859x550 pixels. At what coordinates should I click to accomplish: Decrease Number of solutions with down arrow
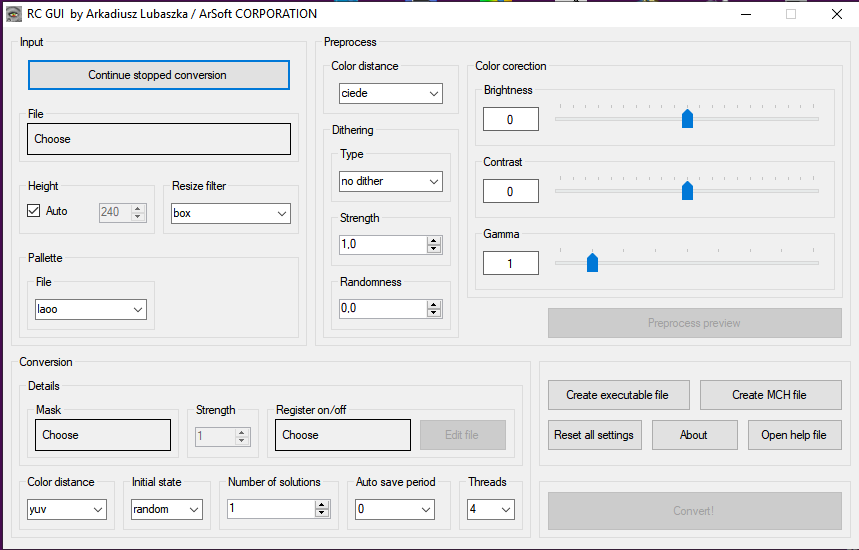click(322, 513)
